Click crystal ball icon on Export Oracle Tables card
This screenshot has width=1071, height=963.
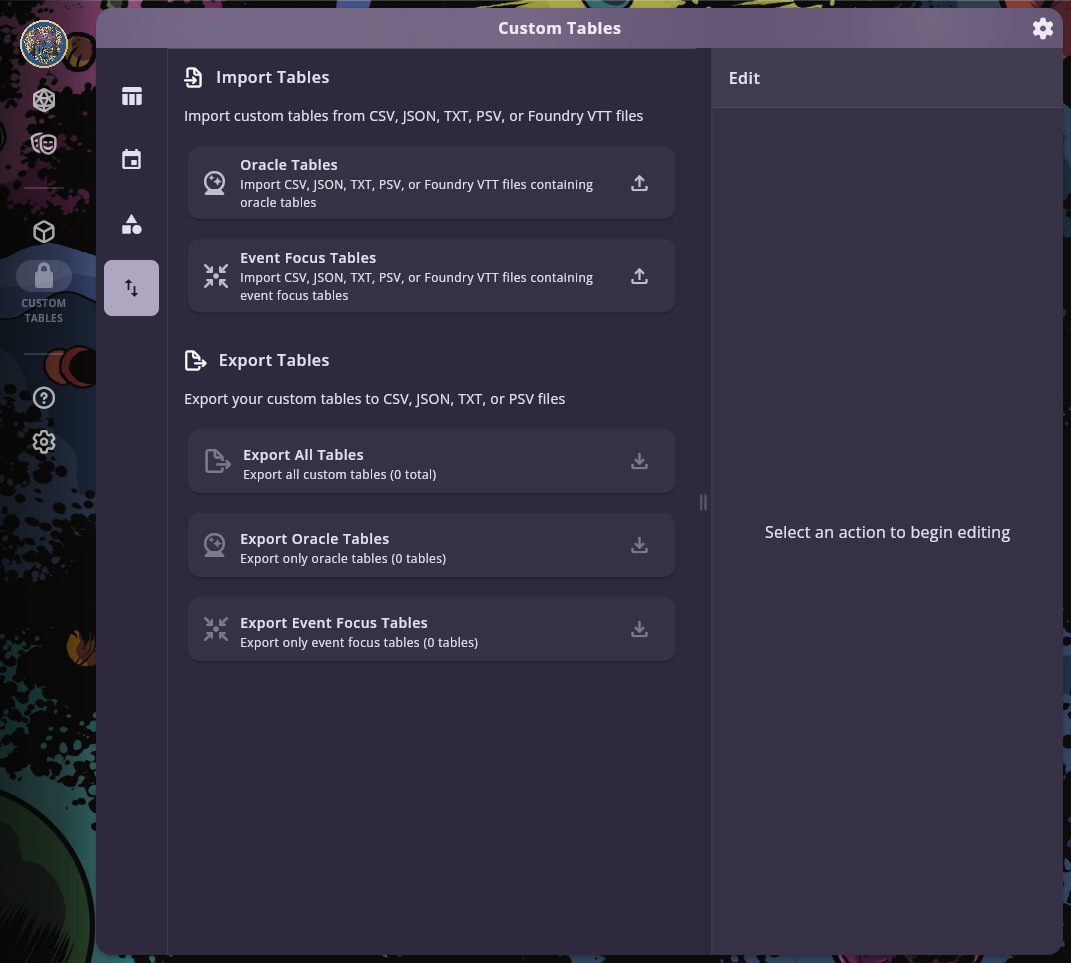click(x=214, y=545)
